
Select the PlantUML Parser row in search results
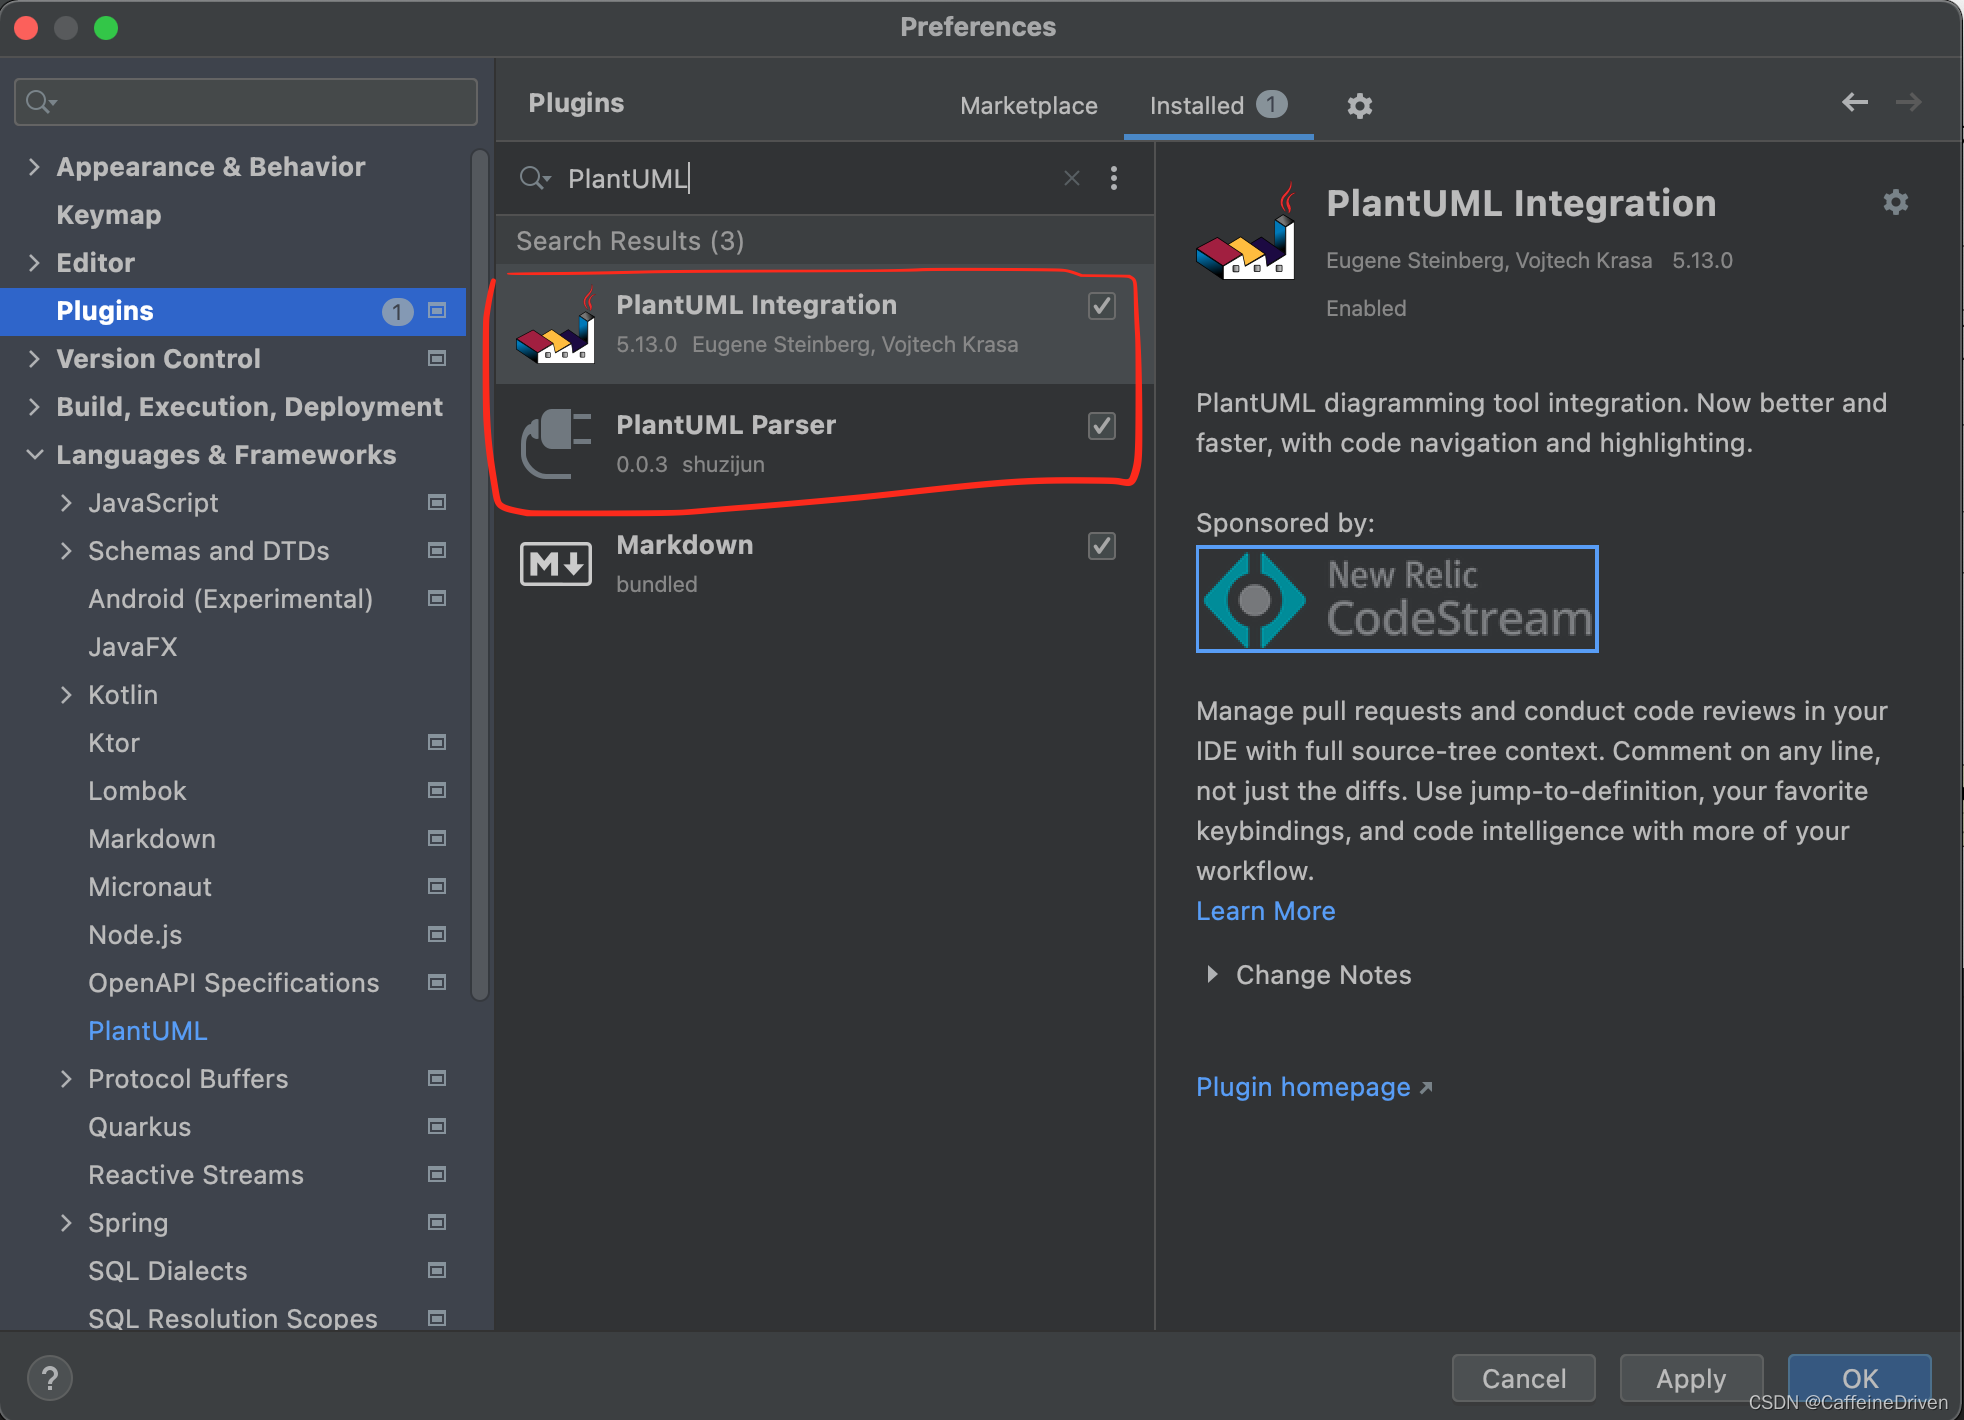pyautogui.click(x=825, y=444)
